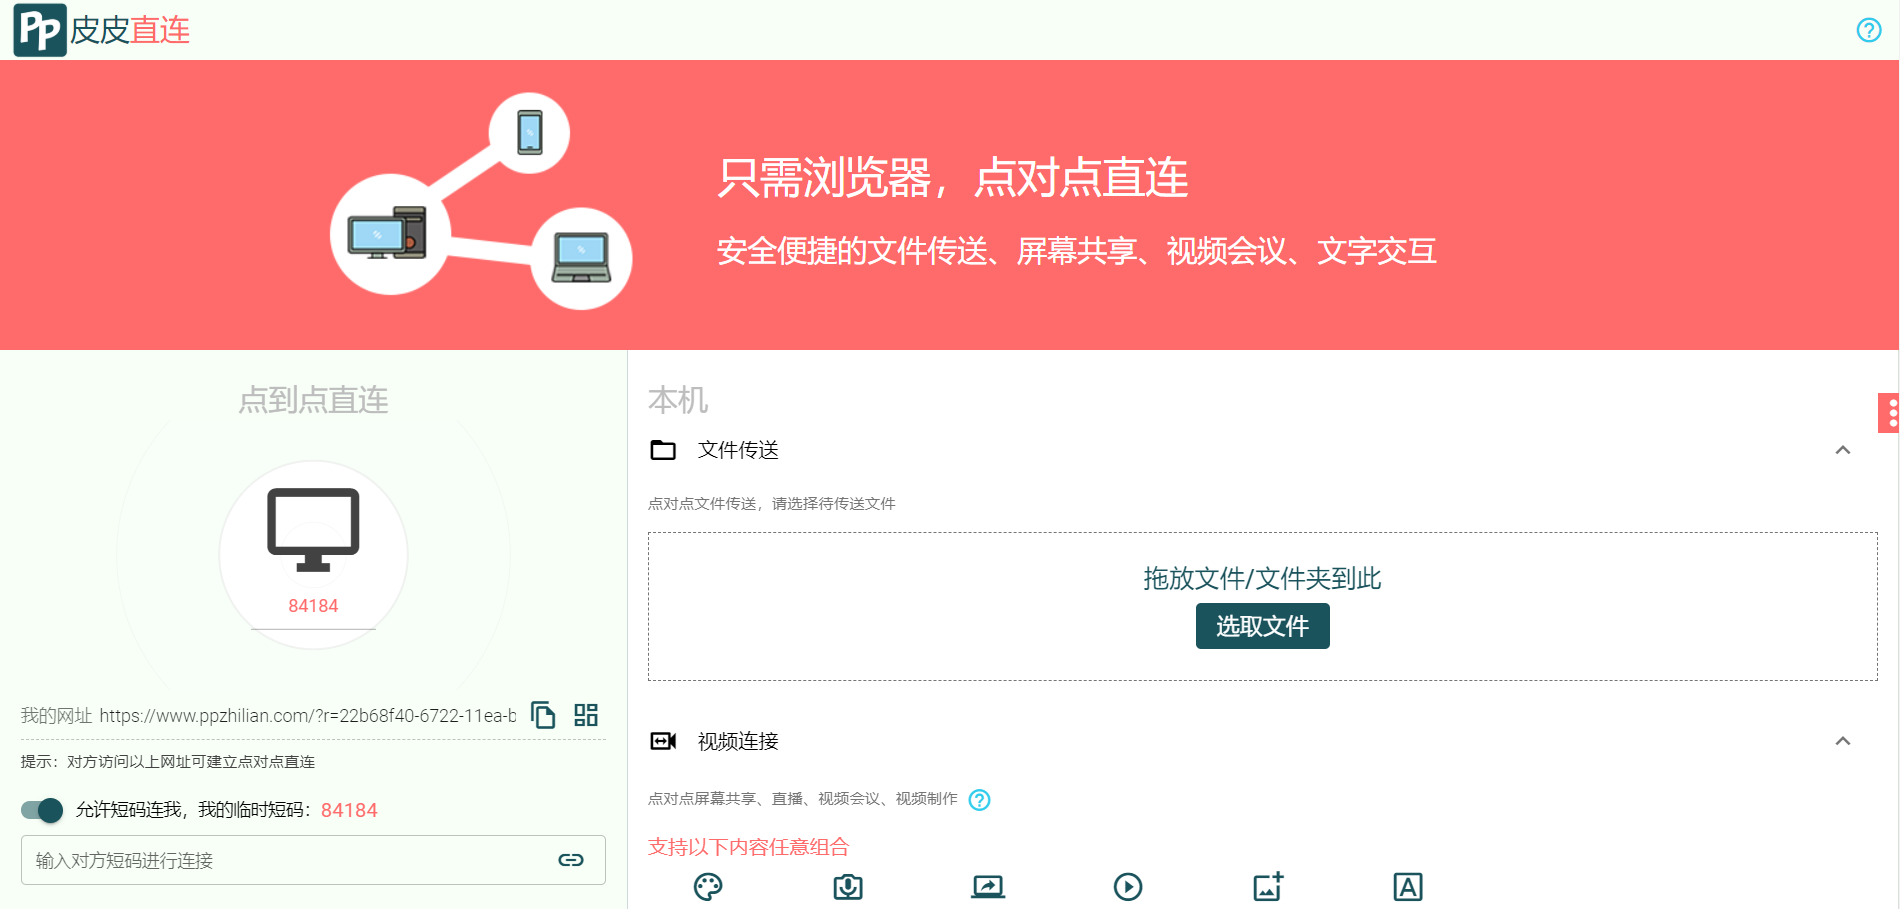The width and height of the screenshot is (1900, 909).
Task: Open the screen sharing laptop icon
Action: (x=988, y=886)
